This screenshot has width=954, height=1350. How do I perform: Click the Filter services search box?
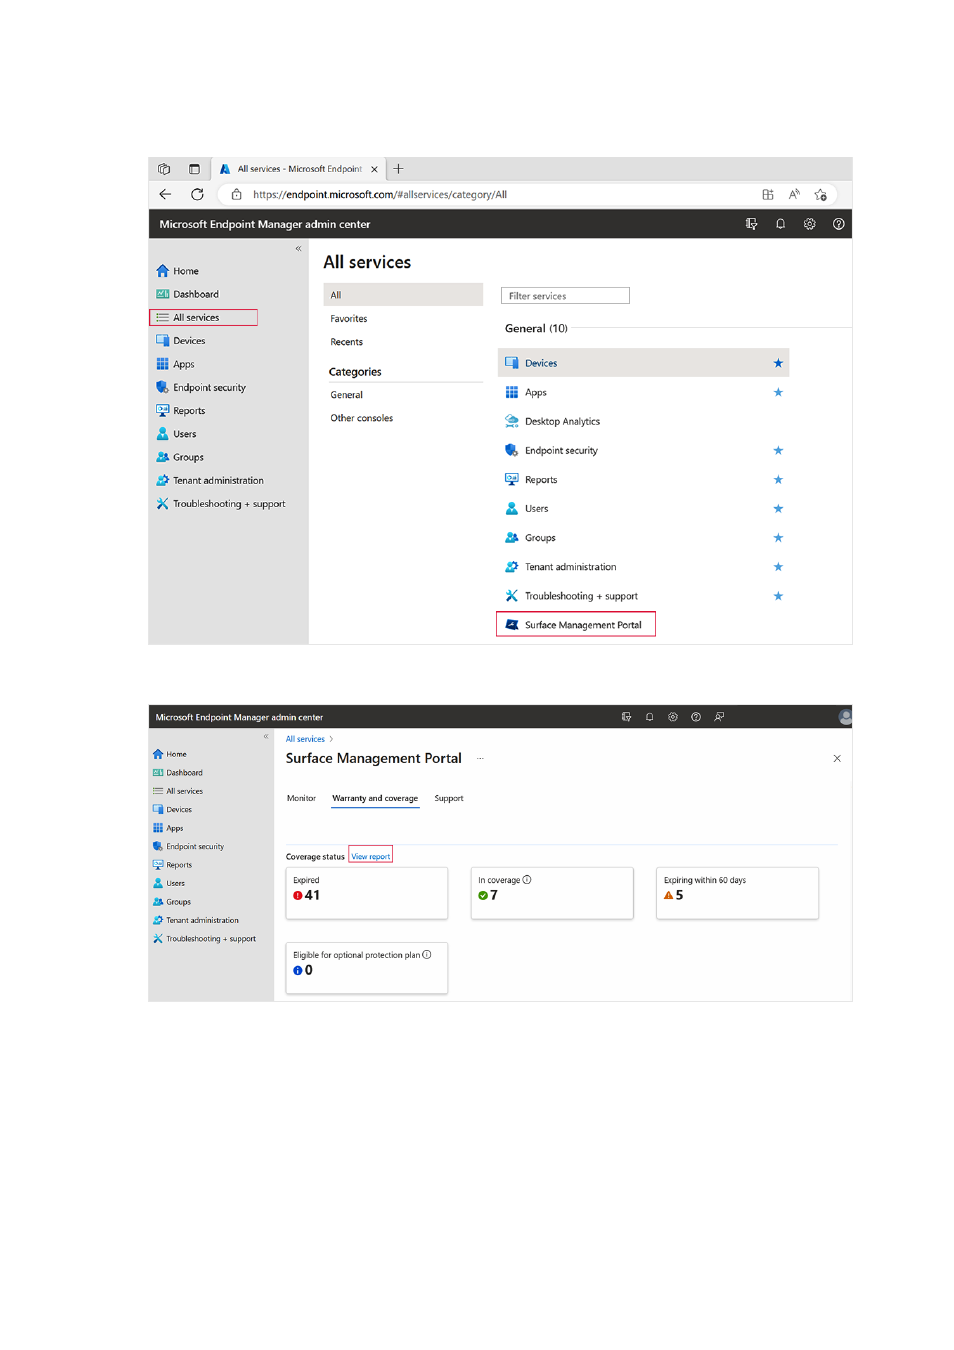point(565,296)
